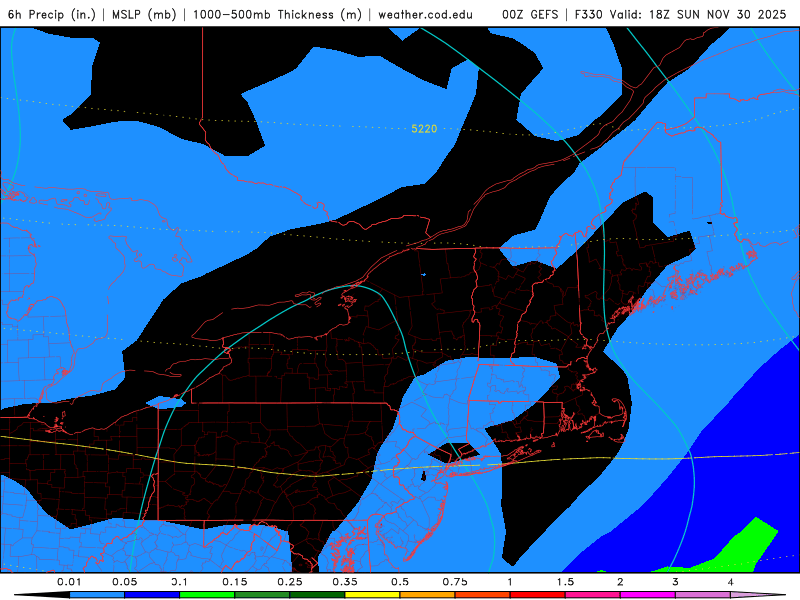Click the dark green 0.25 colorbar swatch
800x600 pixels.
pos(317,595)
